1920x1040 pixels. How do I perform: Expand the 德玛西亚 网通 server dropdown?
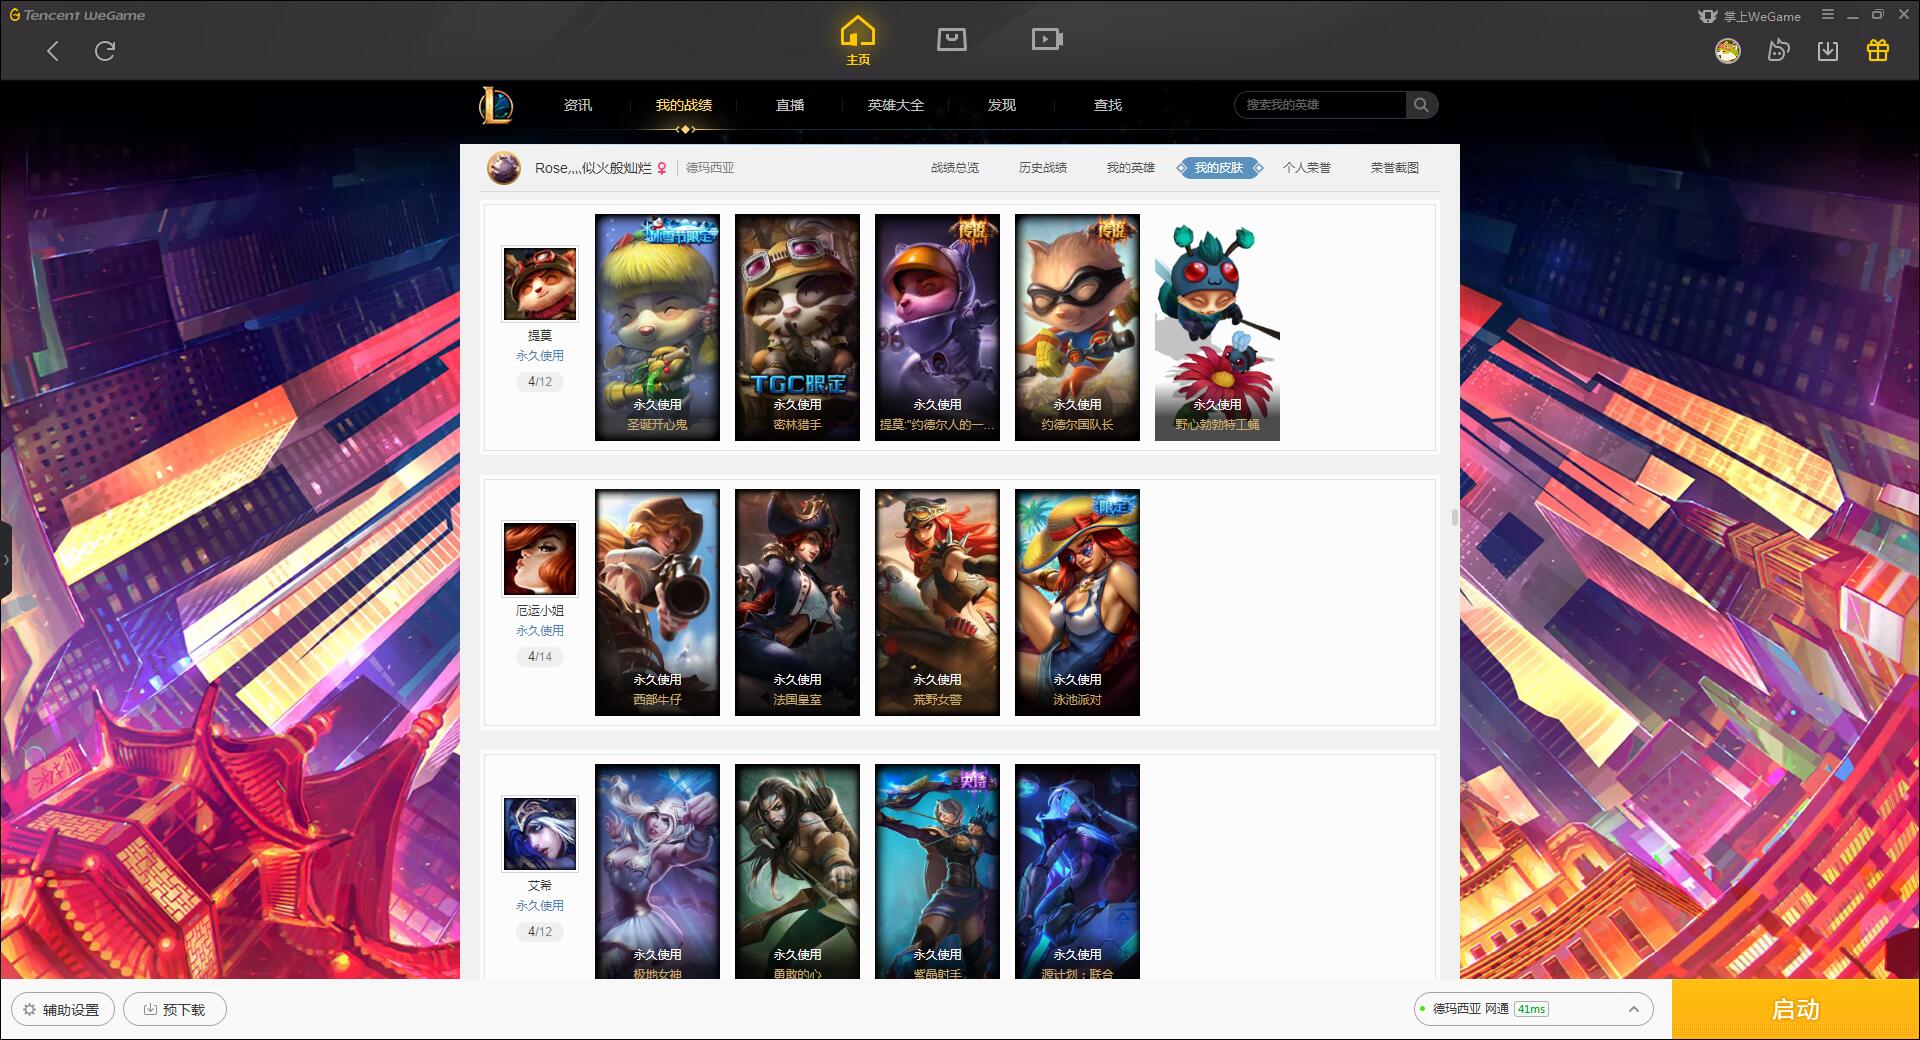[1533, 1009]
